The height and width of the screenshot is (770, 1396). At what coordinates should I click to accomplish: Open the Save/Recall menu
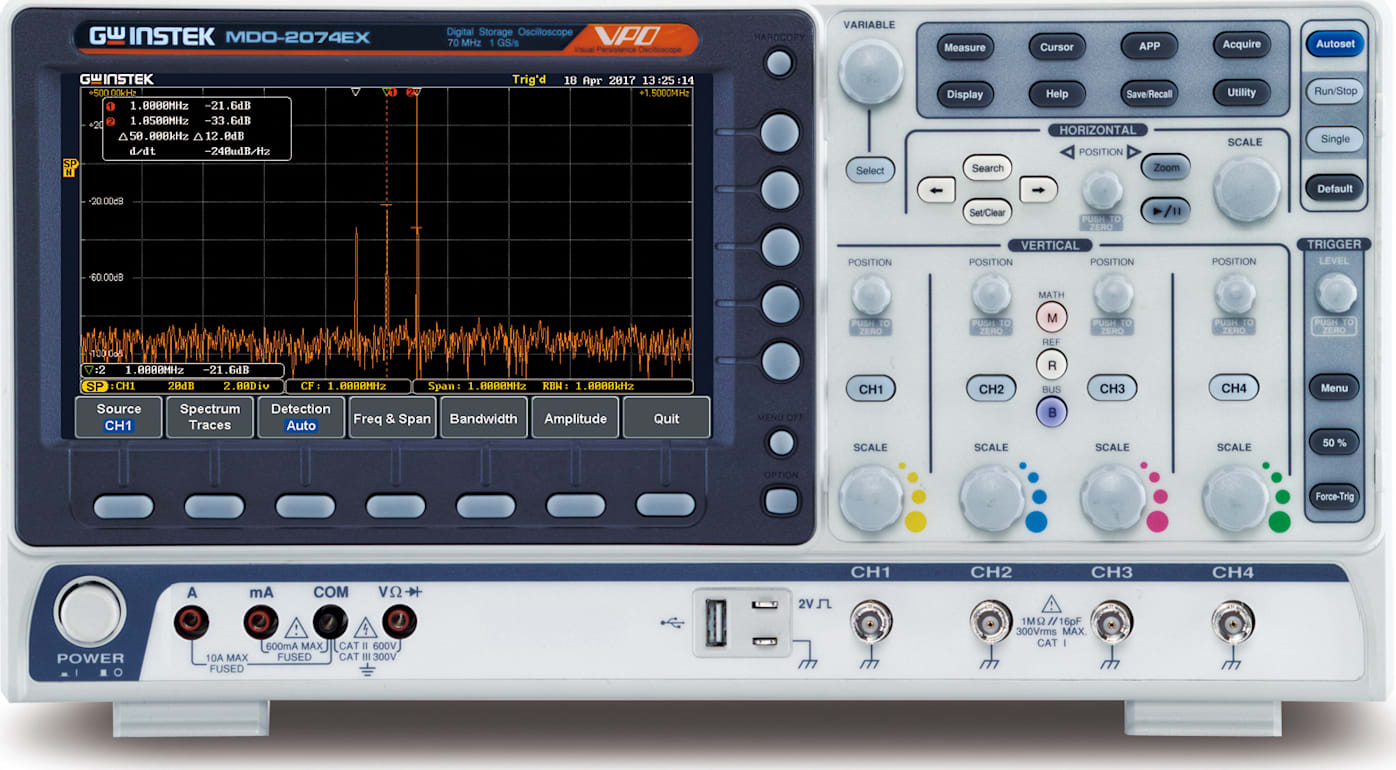tap(1149, 94)
